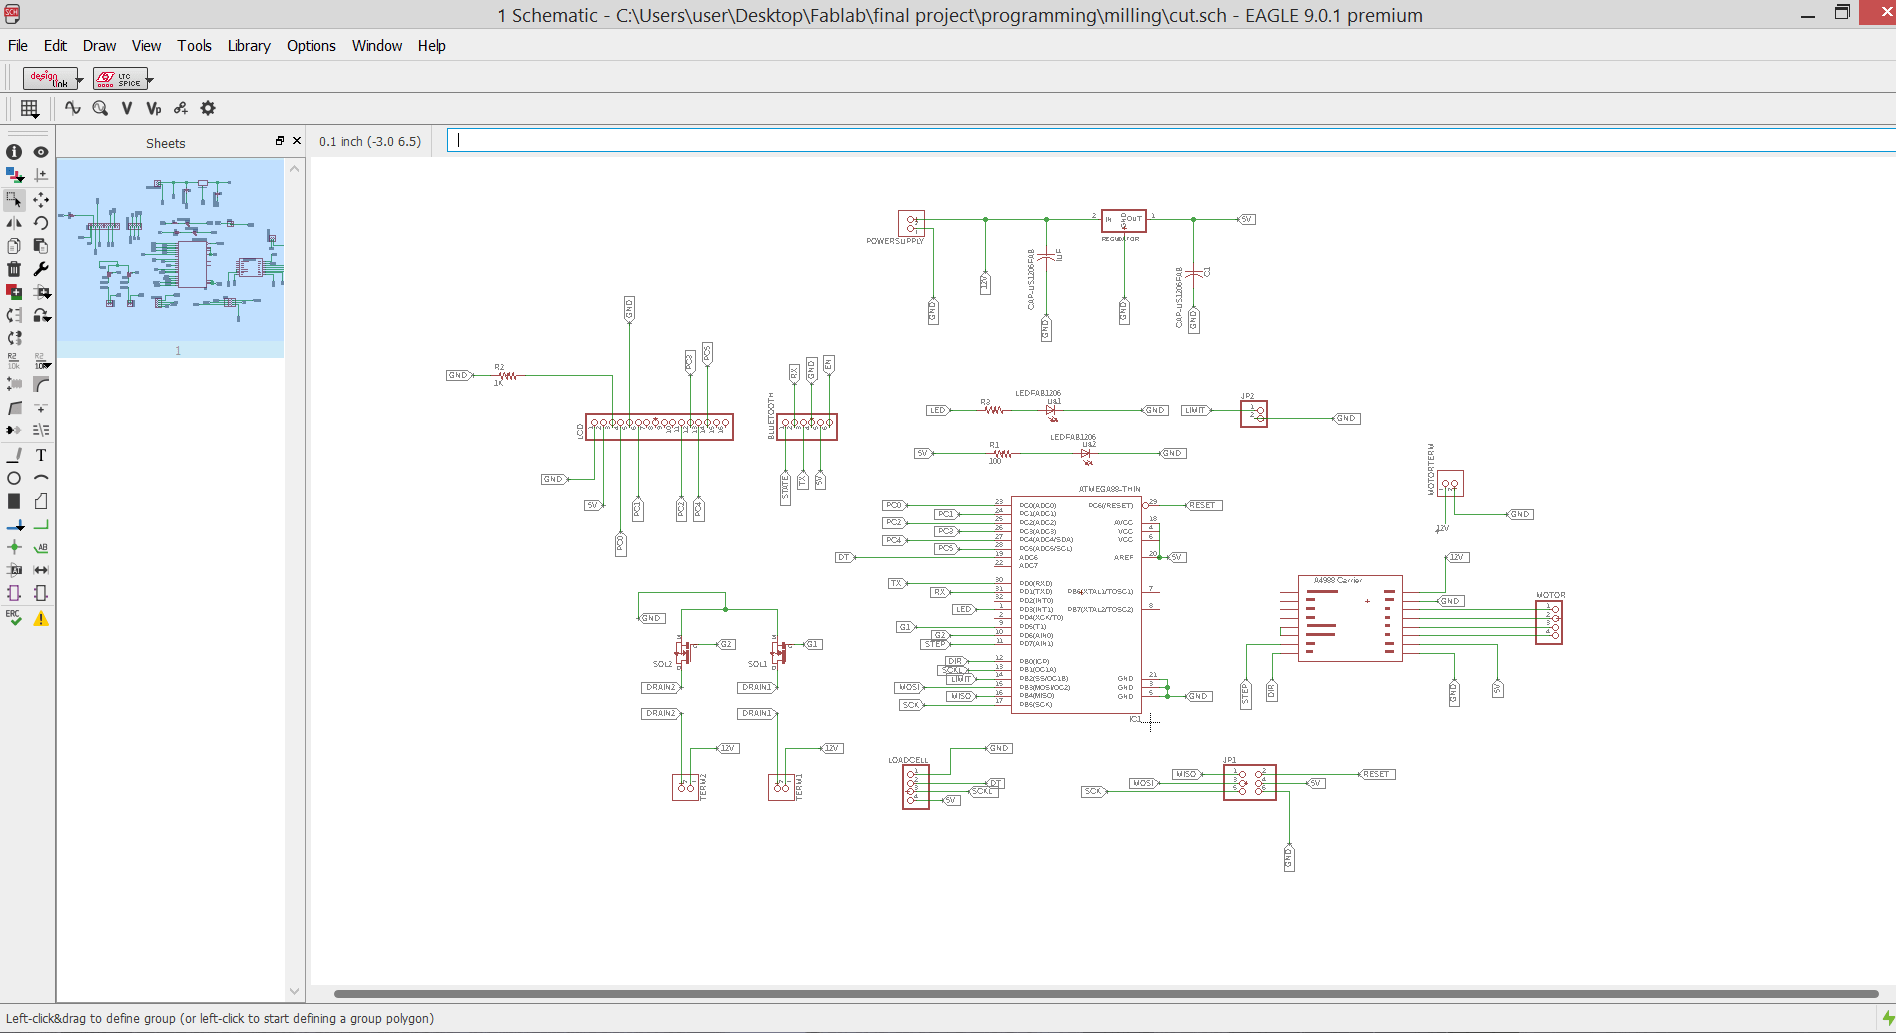Viewport: 1896px width, 1033px height.
Task: Click the Mirror tool icon
Action: point(14,223)
